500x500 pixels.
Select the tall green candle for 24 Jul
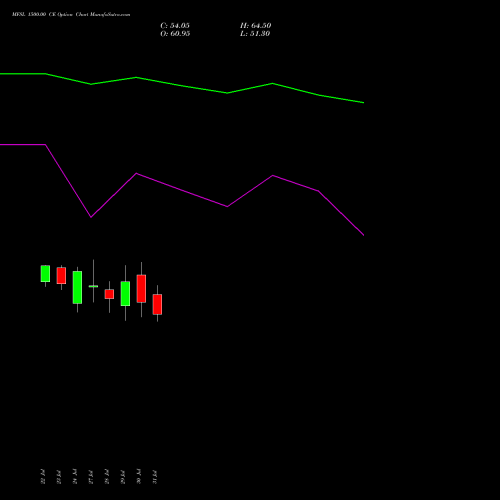pyautogui.click(x=77, y=287)
